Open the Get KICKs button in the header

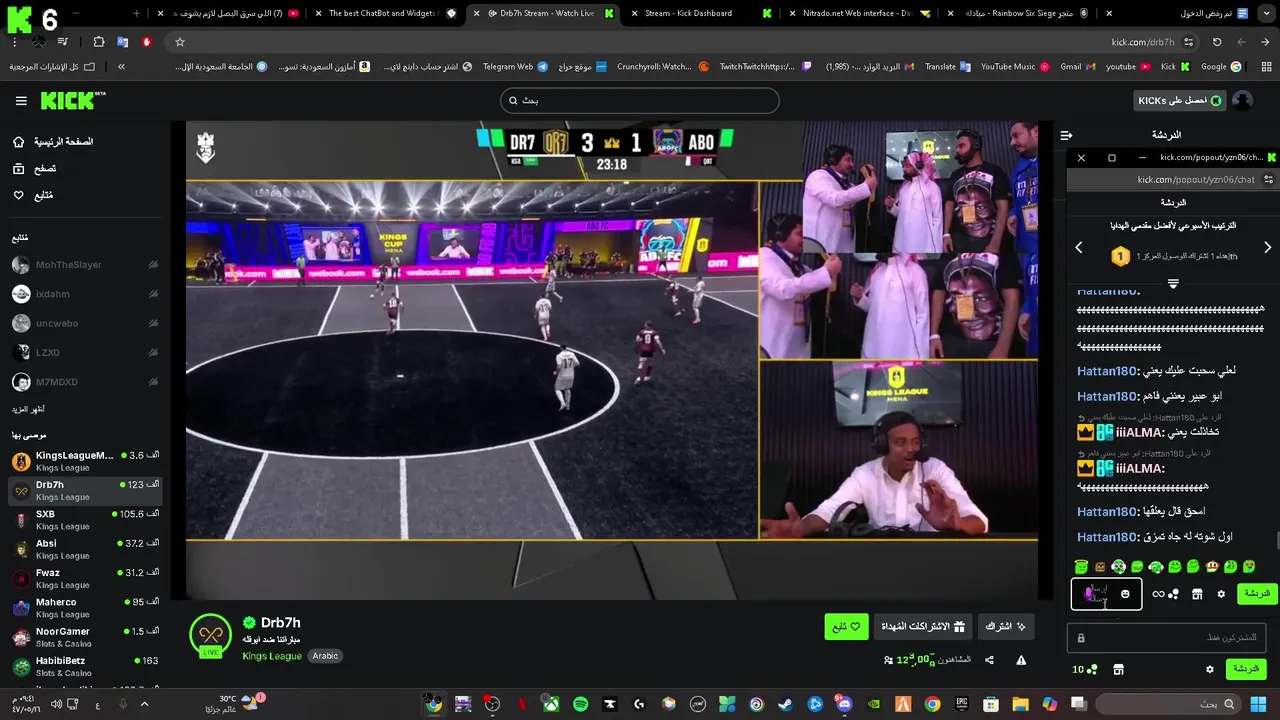(1180, 100)
